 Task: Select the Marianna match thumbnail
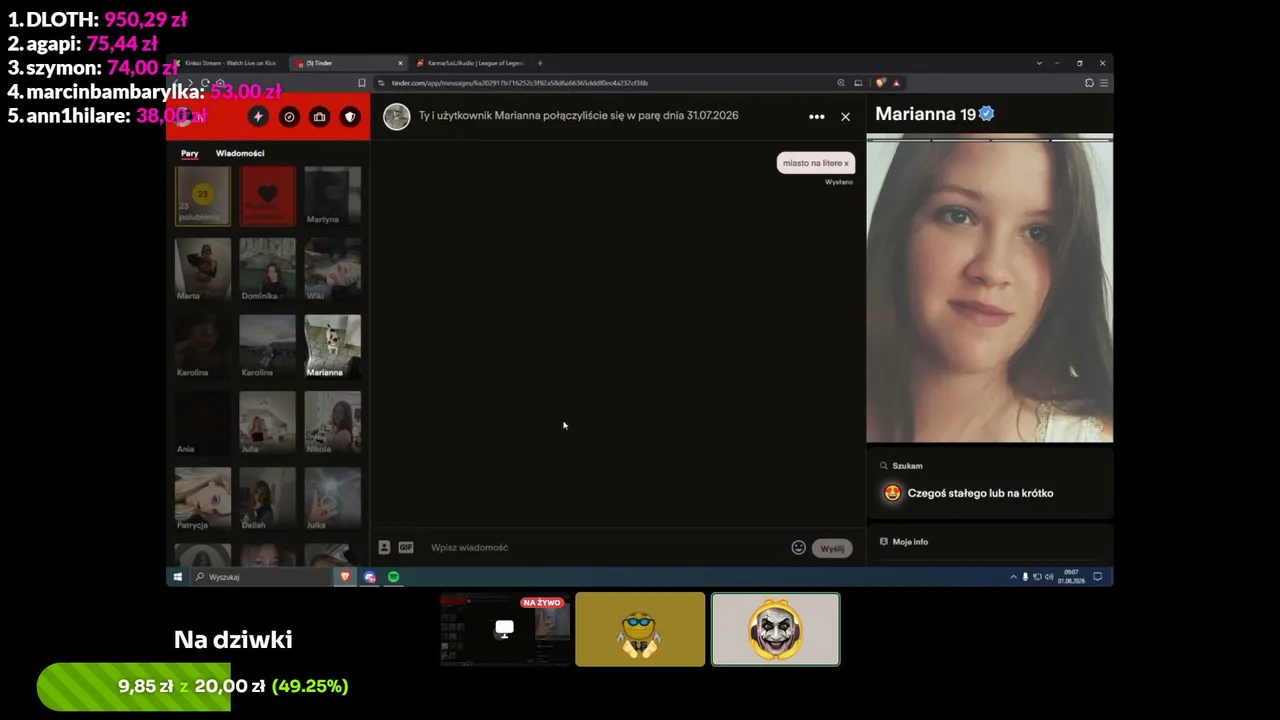tap(332, 346)
